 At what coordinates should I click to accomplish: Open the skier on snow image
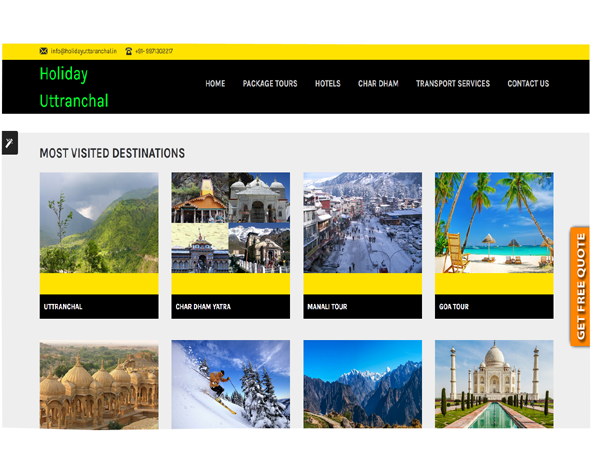230,384
